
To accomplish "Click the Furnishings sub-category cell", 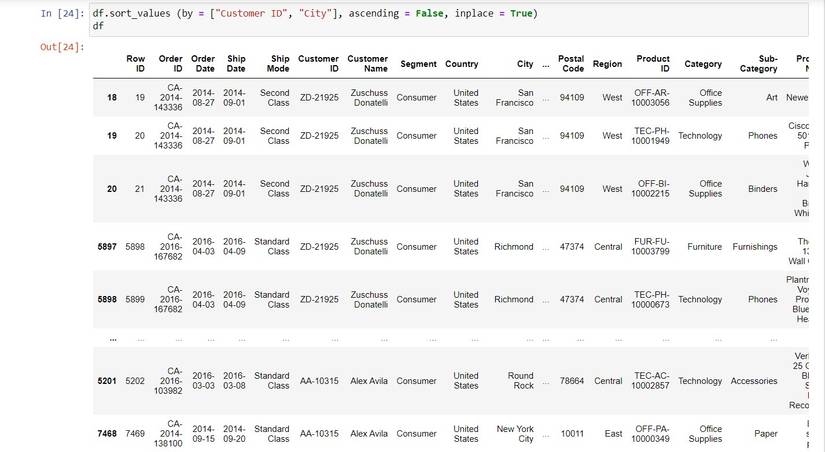I will point(754,247).
